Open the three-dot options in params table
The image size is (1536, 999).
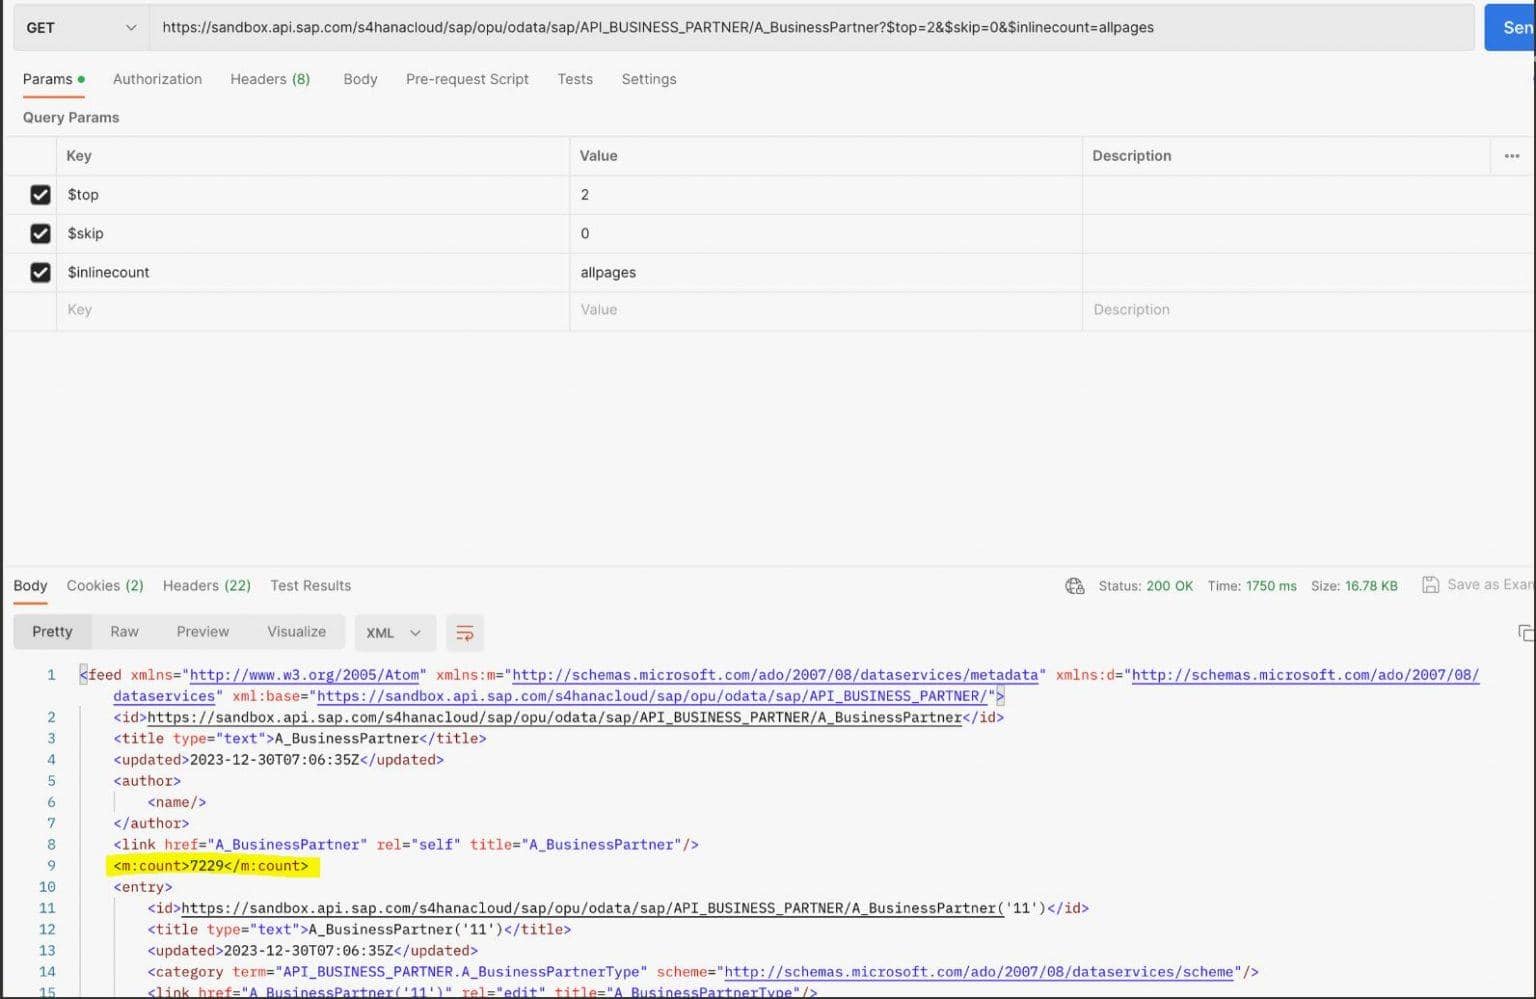click(x=1511, y=156)
